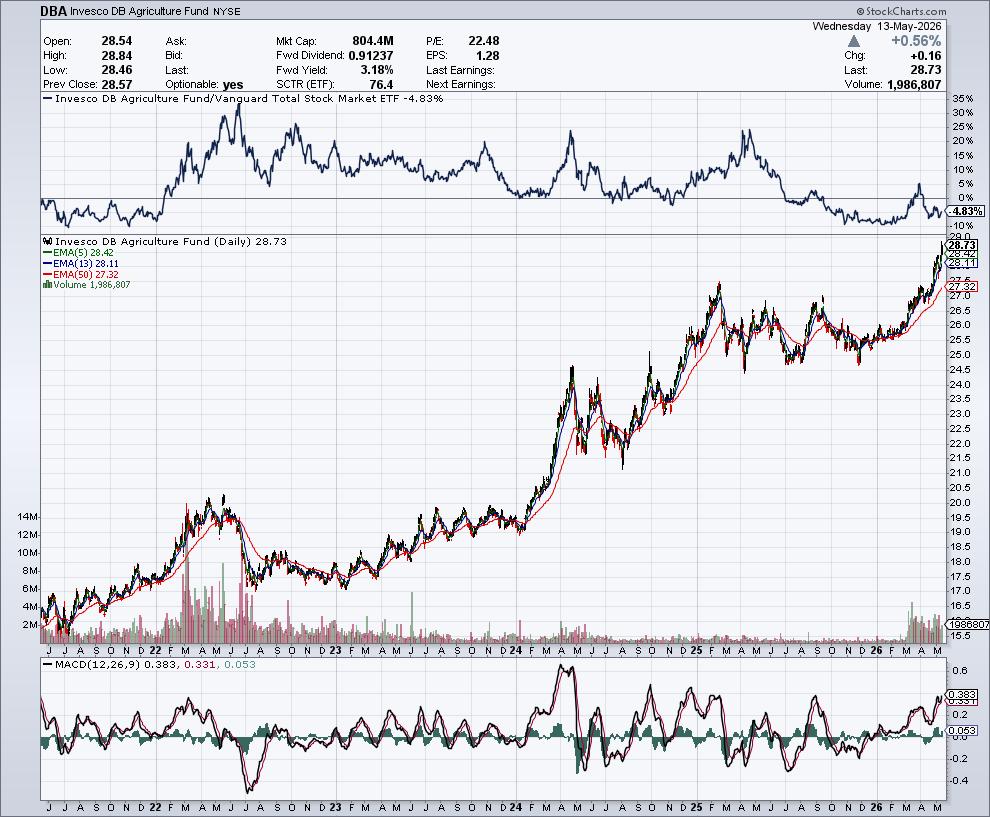
Task: Click the 26 year marker under MACD panel
Action: click(x=876, y=808)
